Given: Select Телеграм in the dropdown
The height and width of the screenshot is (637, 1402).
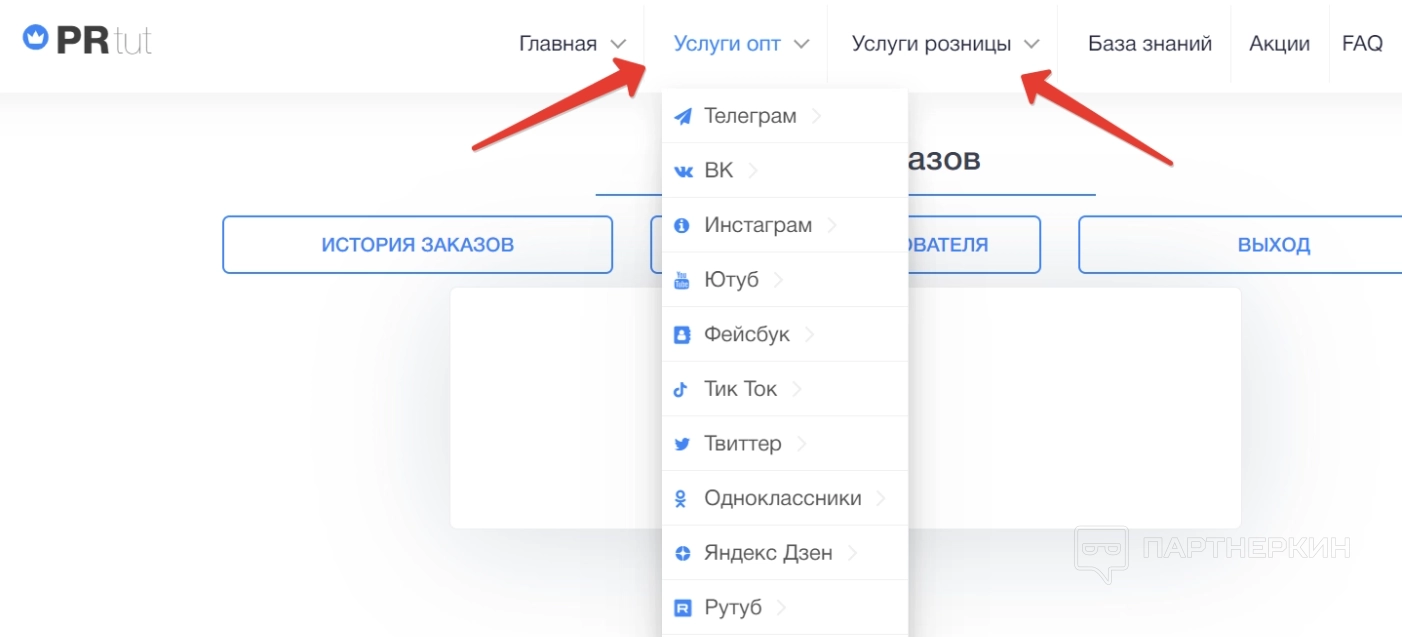Looking at the screenshot, I should coord(785,116).
